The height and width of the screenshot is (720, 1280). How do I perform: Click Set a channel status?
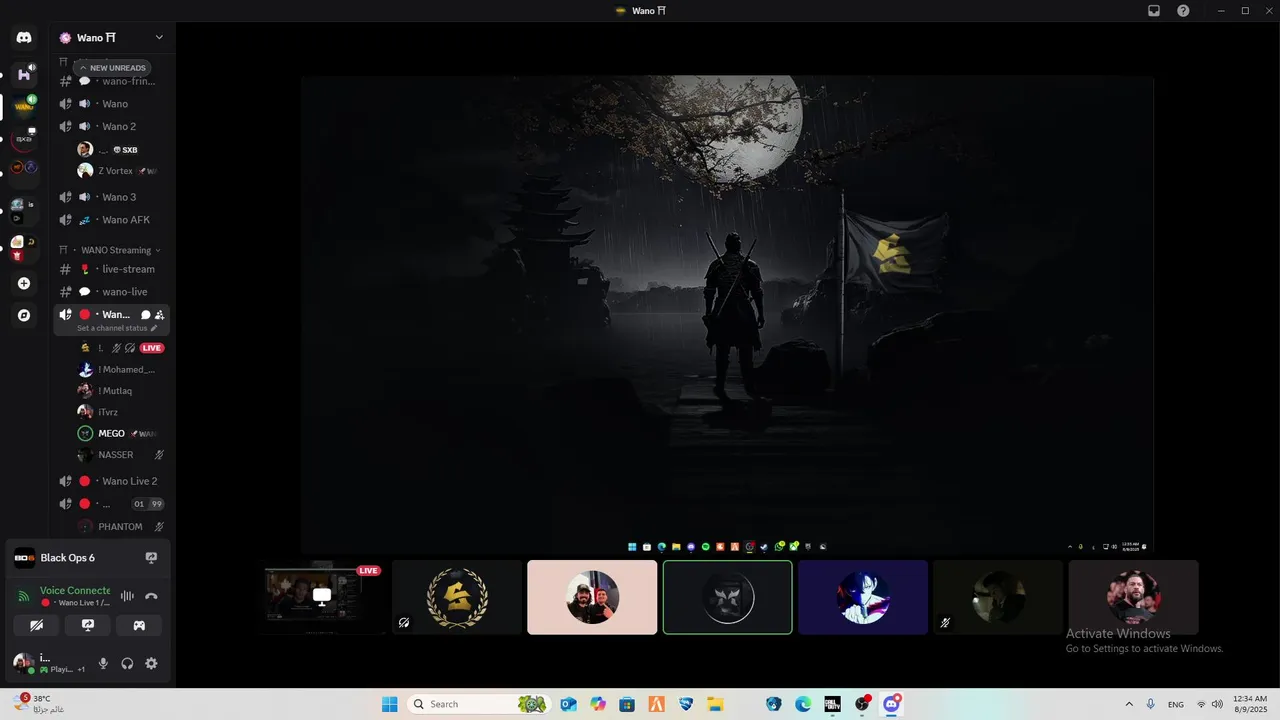pos(112,328)
